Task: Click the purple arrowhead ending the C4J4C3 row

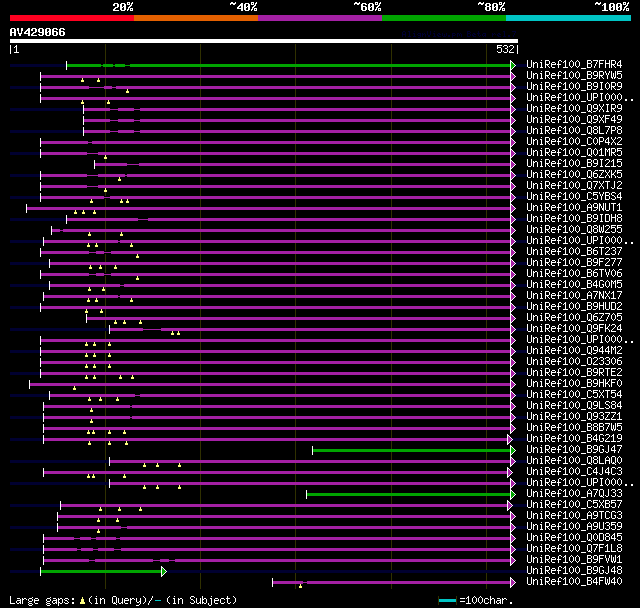Action: coord(510,472)
